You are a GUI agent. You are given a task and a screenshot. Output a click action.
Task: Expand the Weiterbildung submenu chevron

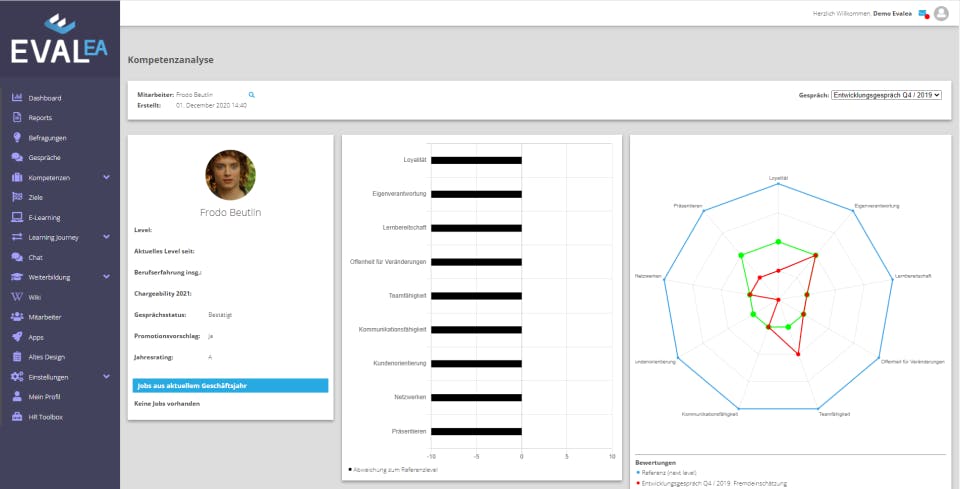(107, 277)
